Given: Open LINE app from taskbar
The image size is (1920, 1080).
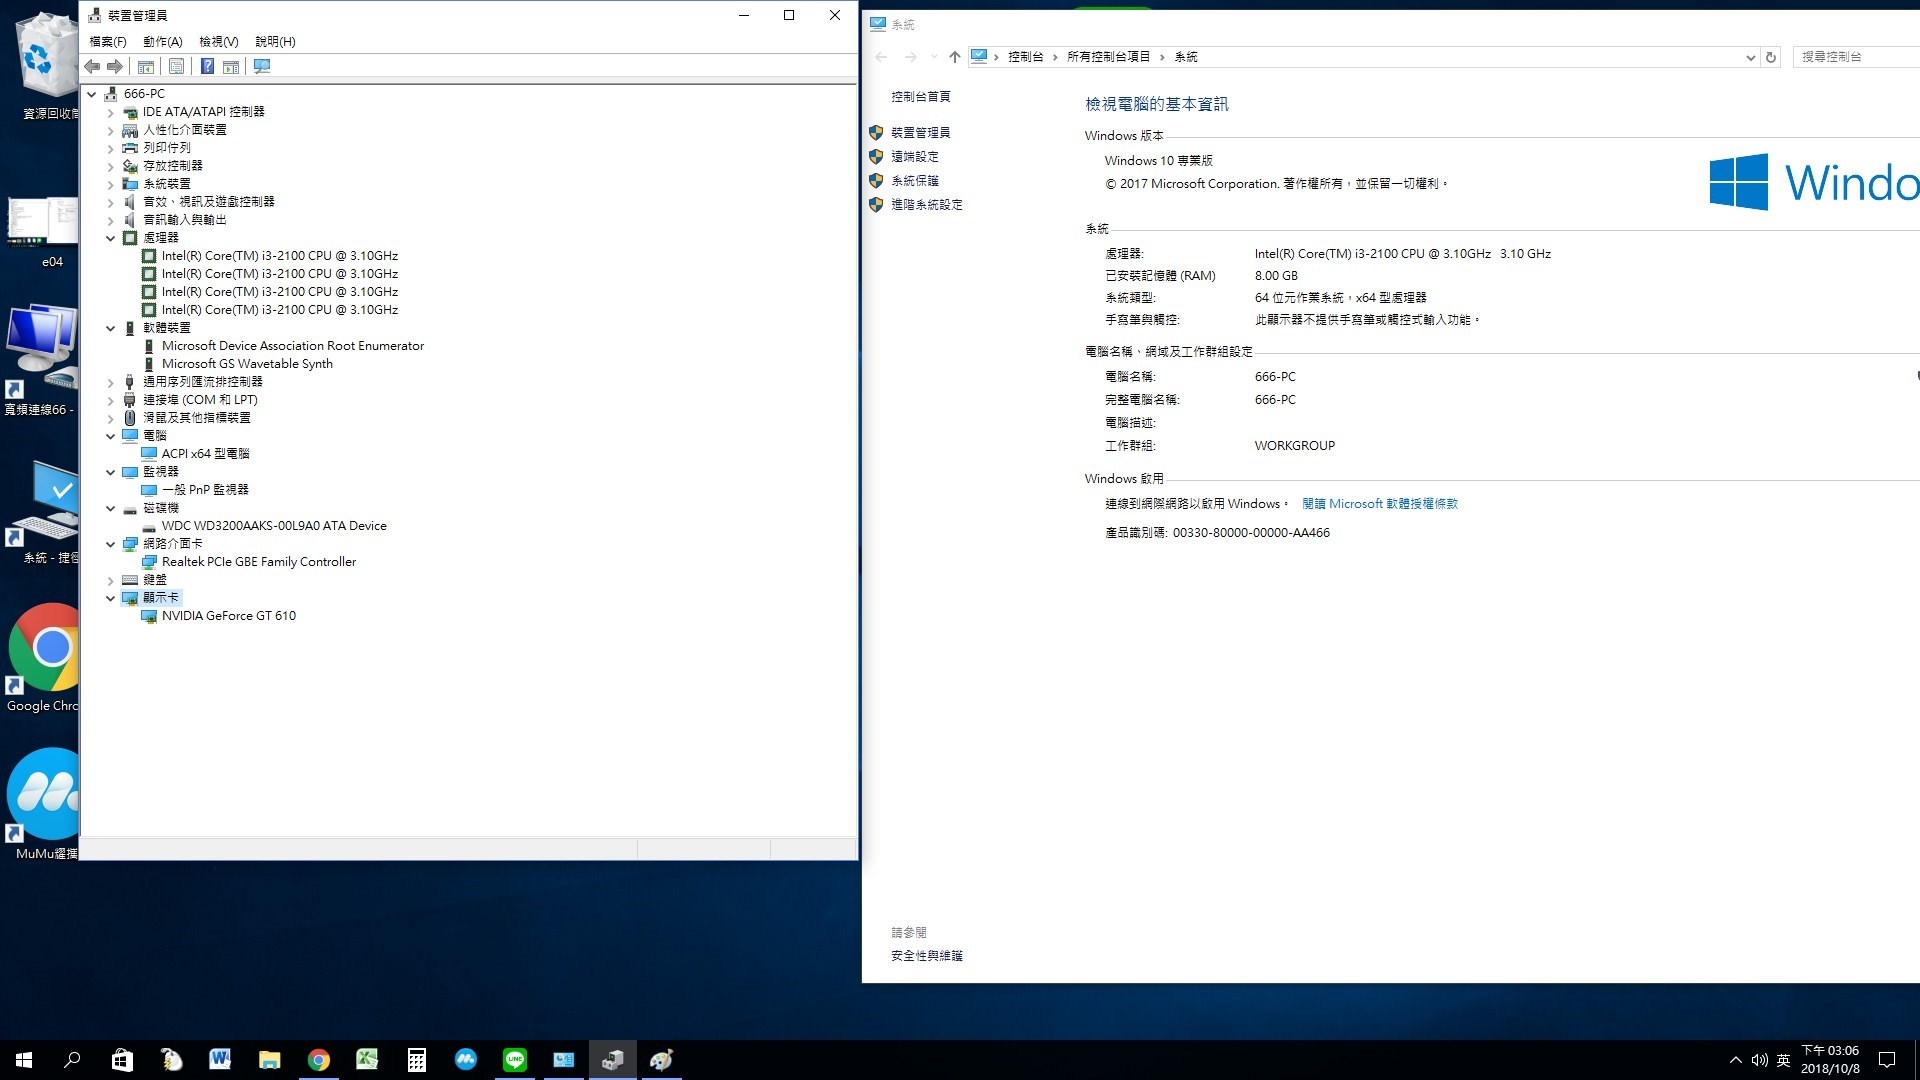Looking at the screenshot, I should click(x=514, y=1060).
